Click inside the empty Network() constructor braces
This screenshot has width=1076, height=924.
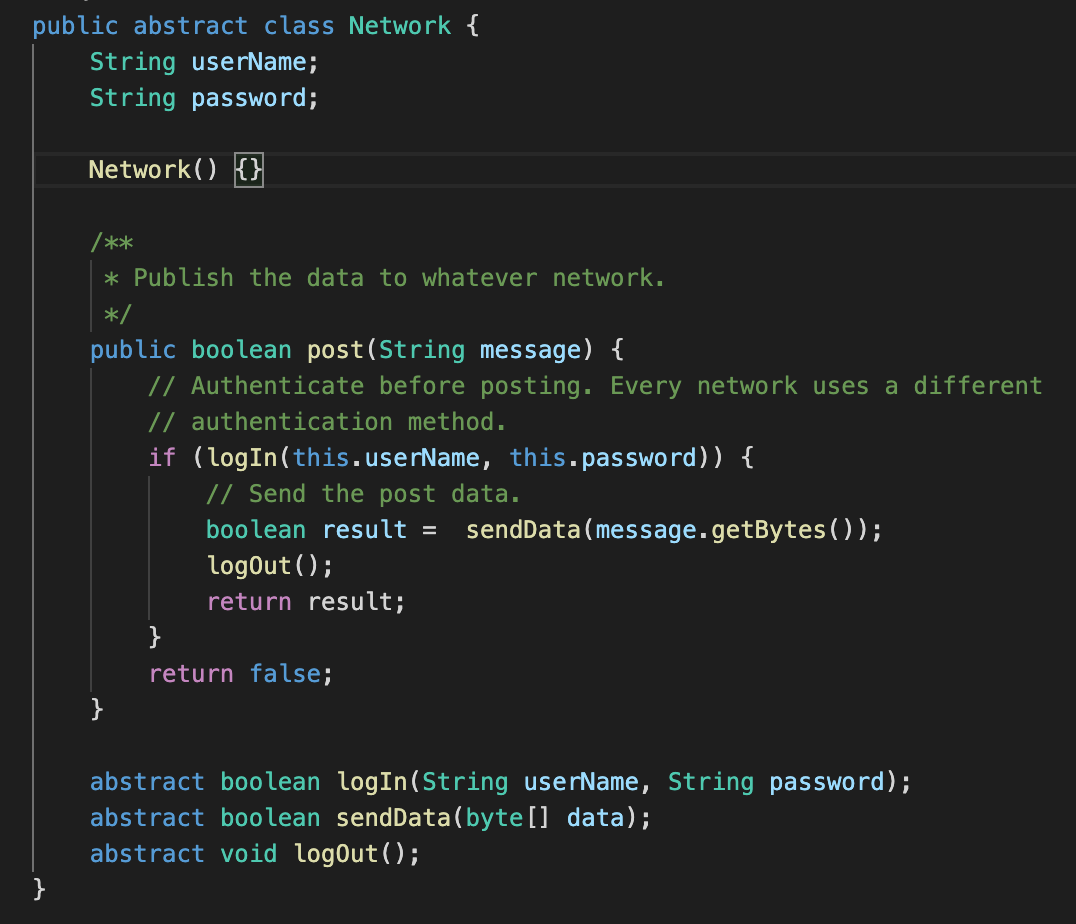coord(248,169)
